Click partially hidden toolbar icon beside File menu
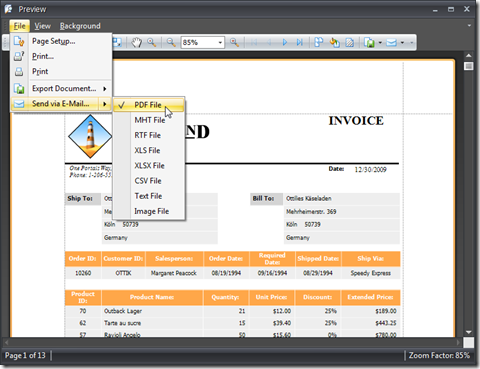480x369 pixels. click(117, 42)
